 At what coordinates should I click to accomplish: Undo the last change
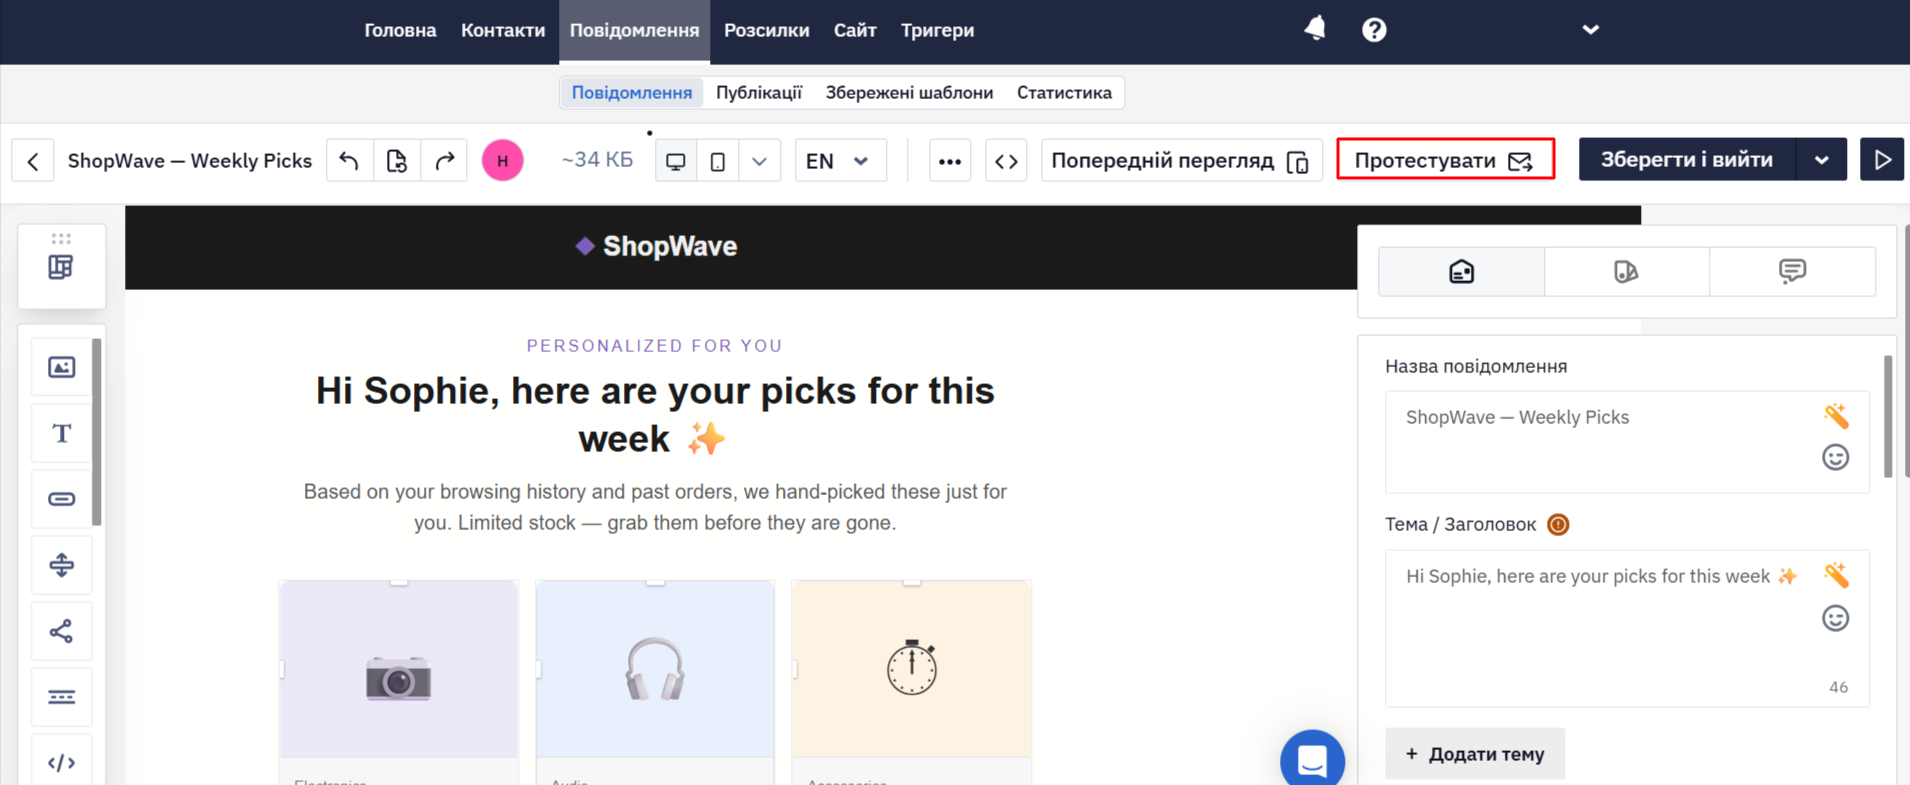(x=349, y=160)
